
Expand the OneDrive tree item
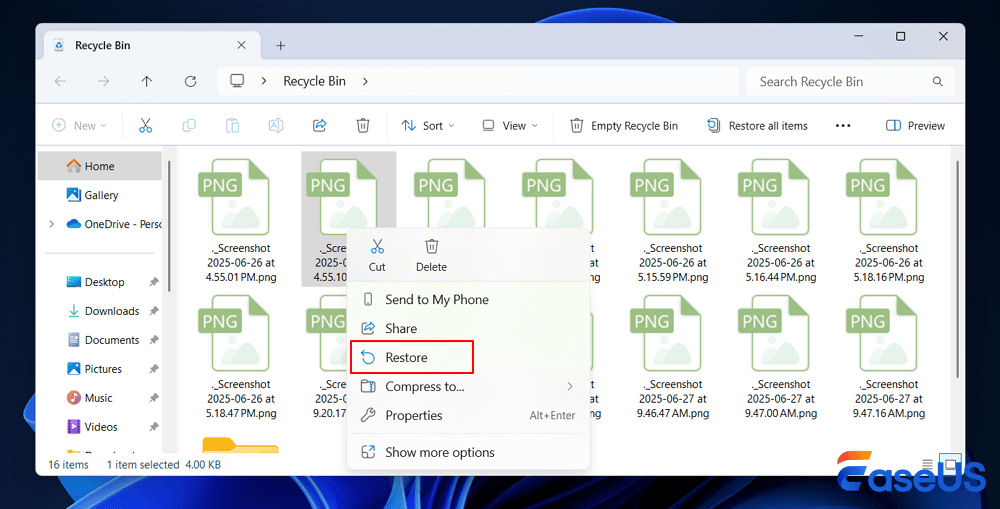[x=52, y=224]
